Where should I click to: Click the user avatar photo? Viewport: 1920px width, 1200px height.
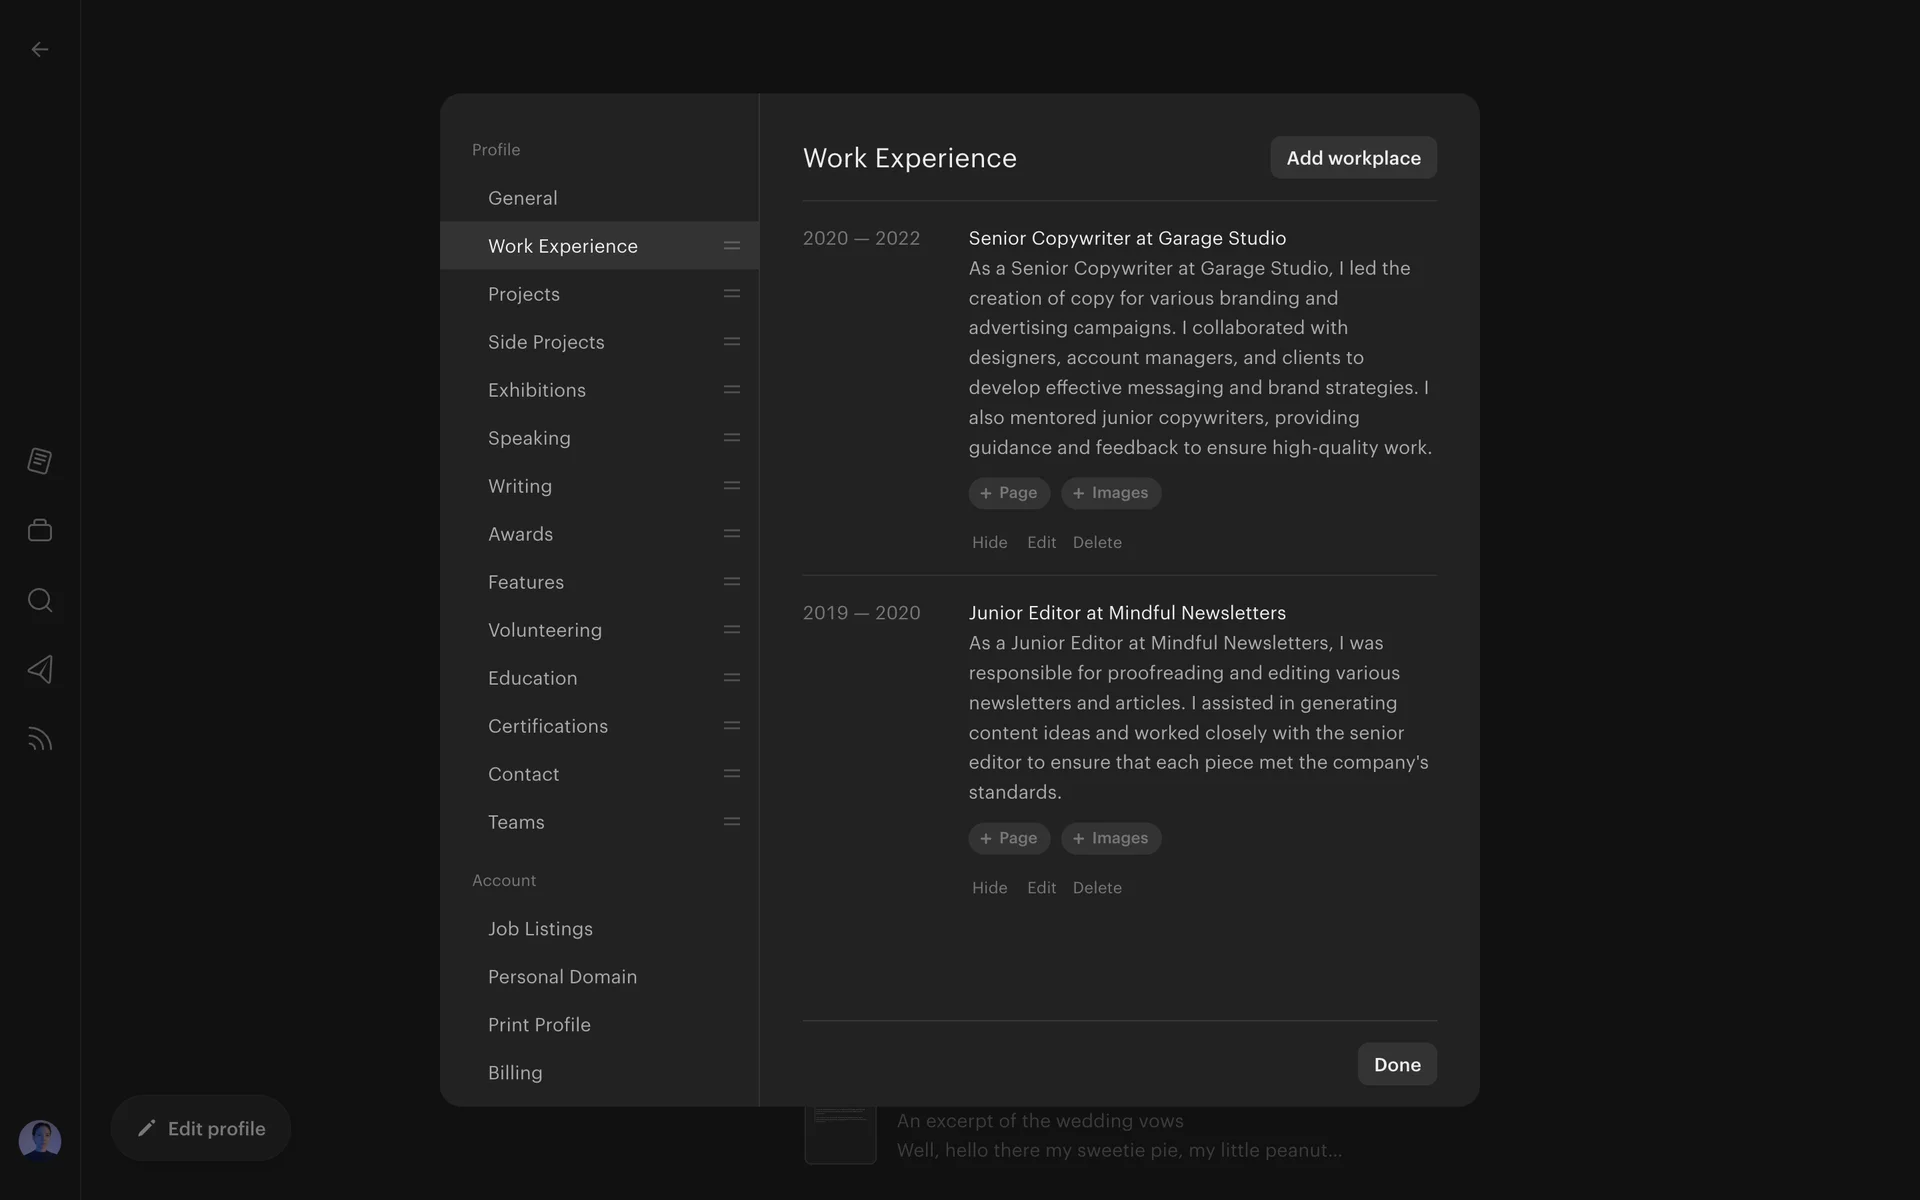pos(40,1139)
